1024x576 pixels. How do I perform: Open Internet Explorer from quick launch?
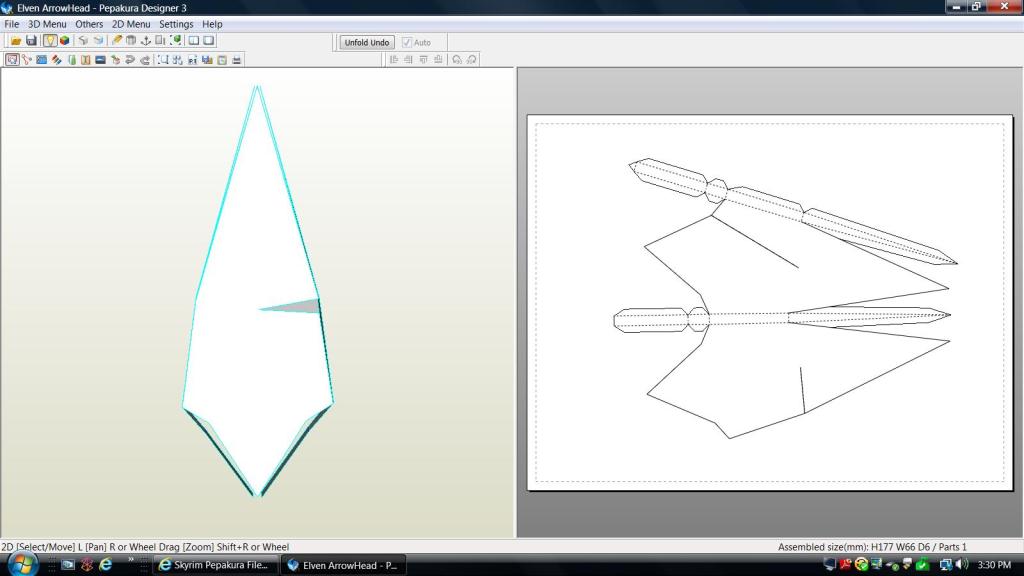click(x=105, y=565)
